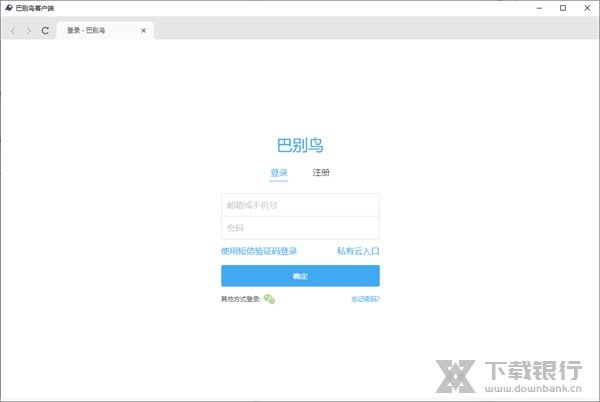Go forward with the right arrow icon
Viewport: 600px width, 402px height.
tap(29, 31)
